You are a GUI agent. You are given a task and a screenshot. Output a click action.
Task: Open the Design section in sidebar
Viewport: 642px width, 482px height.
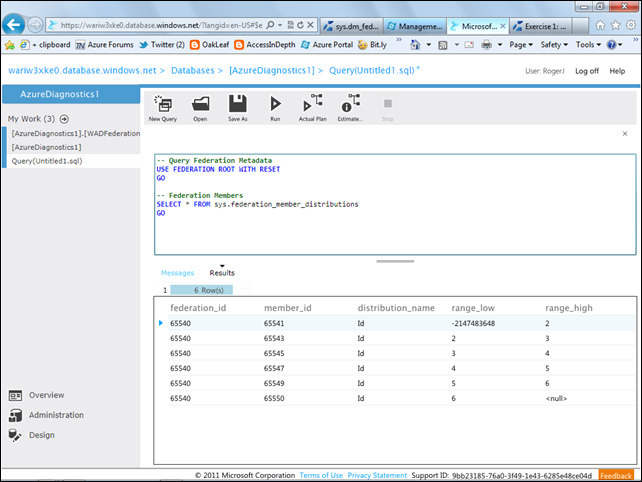click(x=32, y=435)
